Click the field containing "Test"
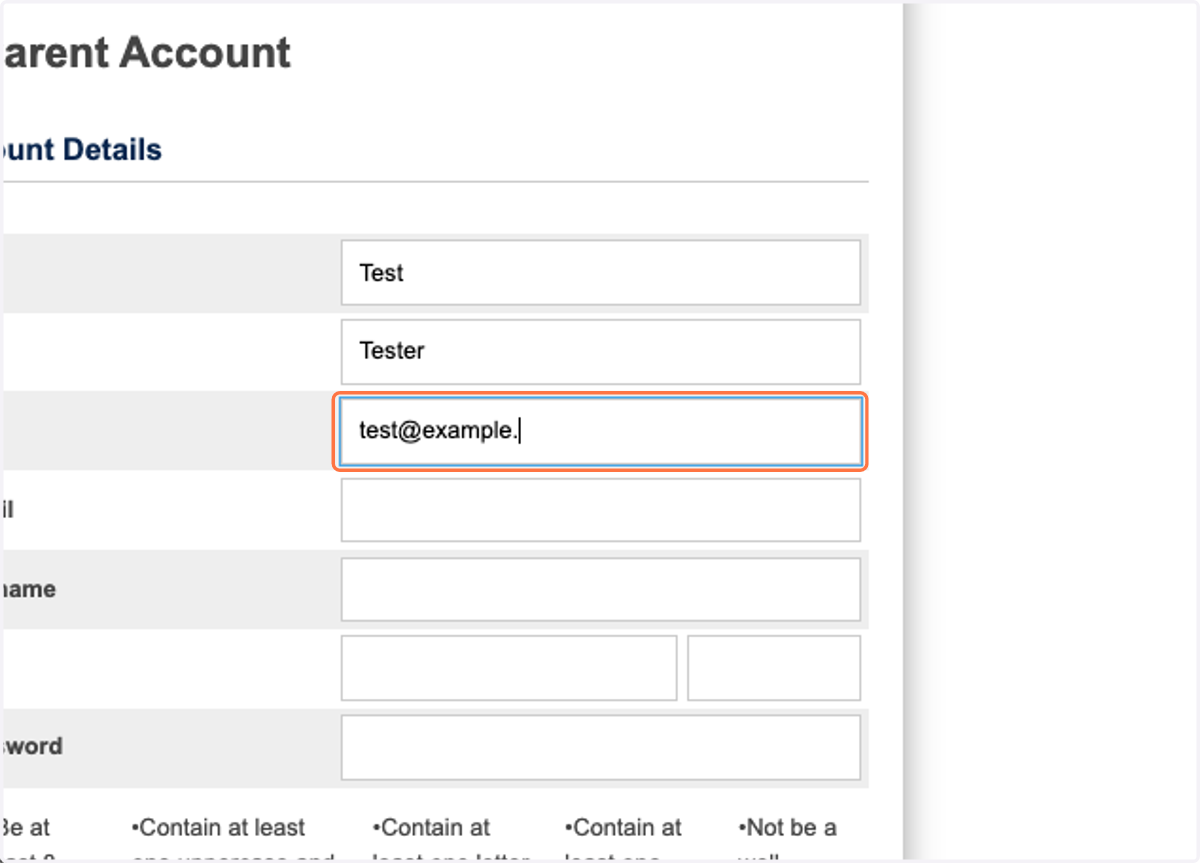The width and height of the screenshot is (1200, 863). [x=600, y=272]
